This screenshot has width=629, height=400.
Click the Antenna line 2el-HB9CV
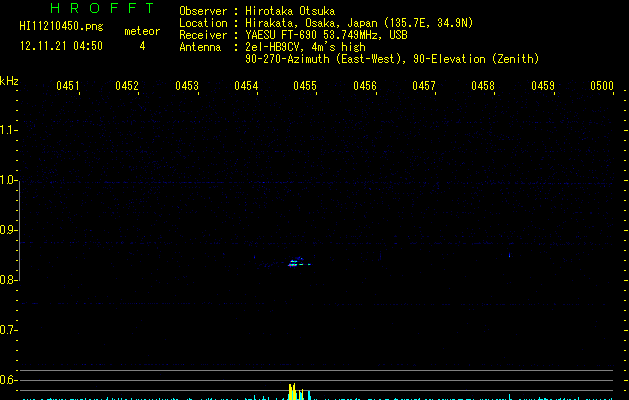(x=305, y=47)
